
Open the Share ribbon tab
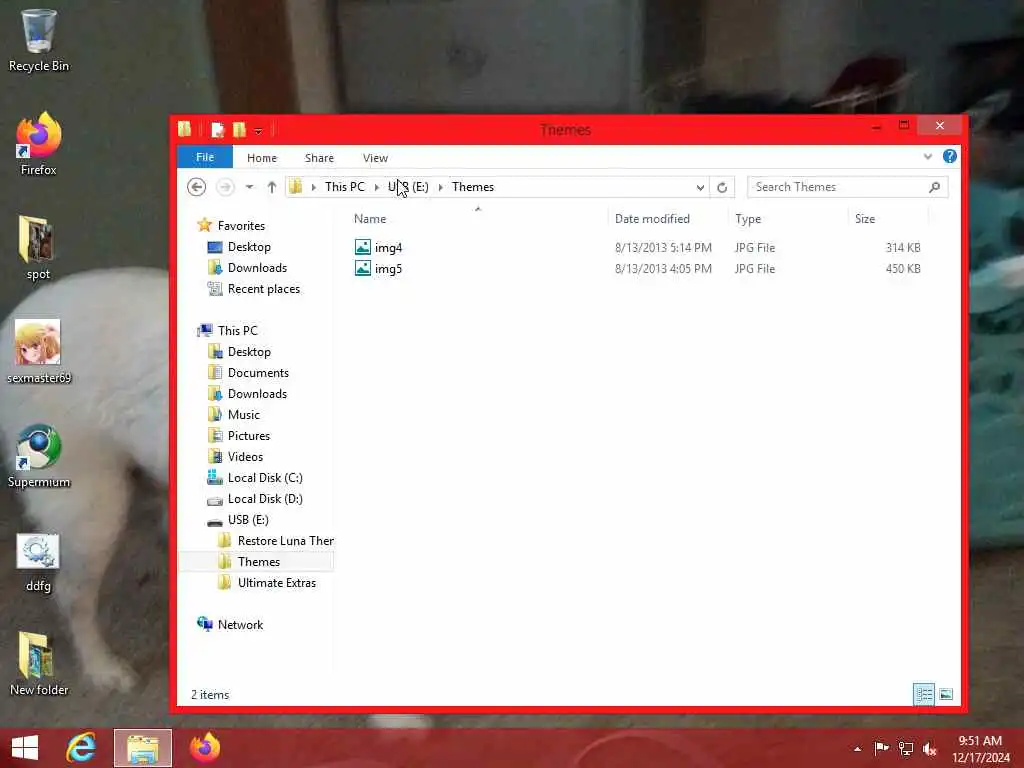(x=319, y=158)
